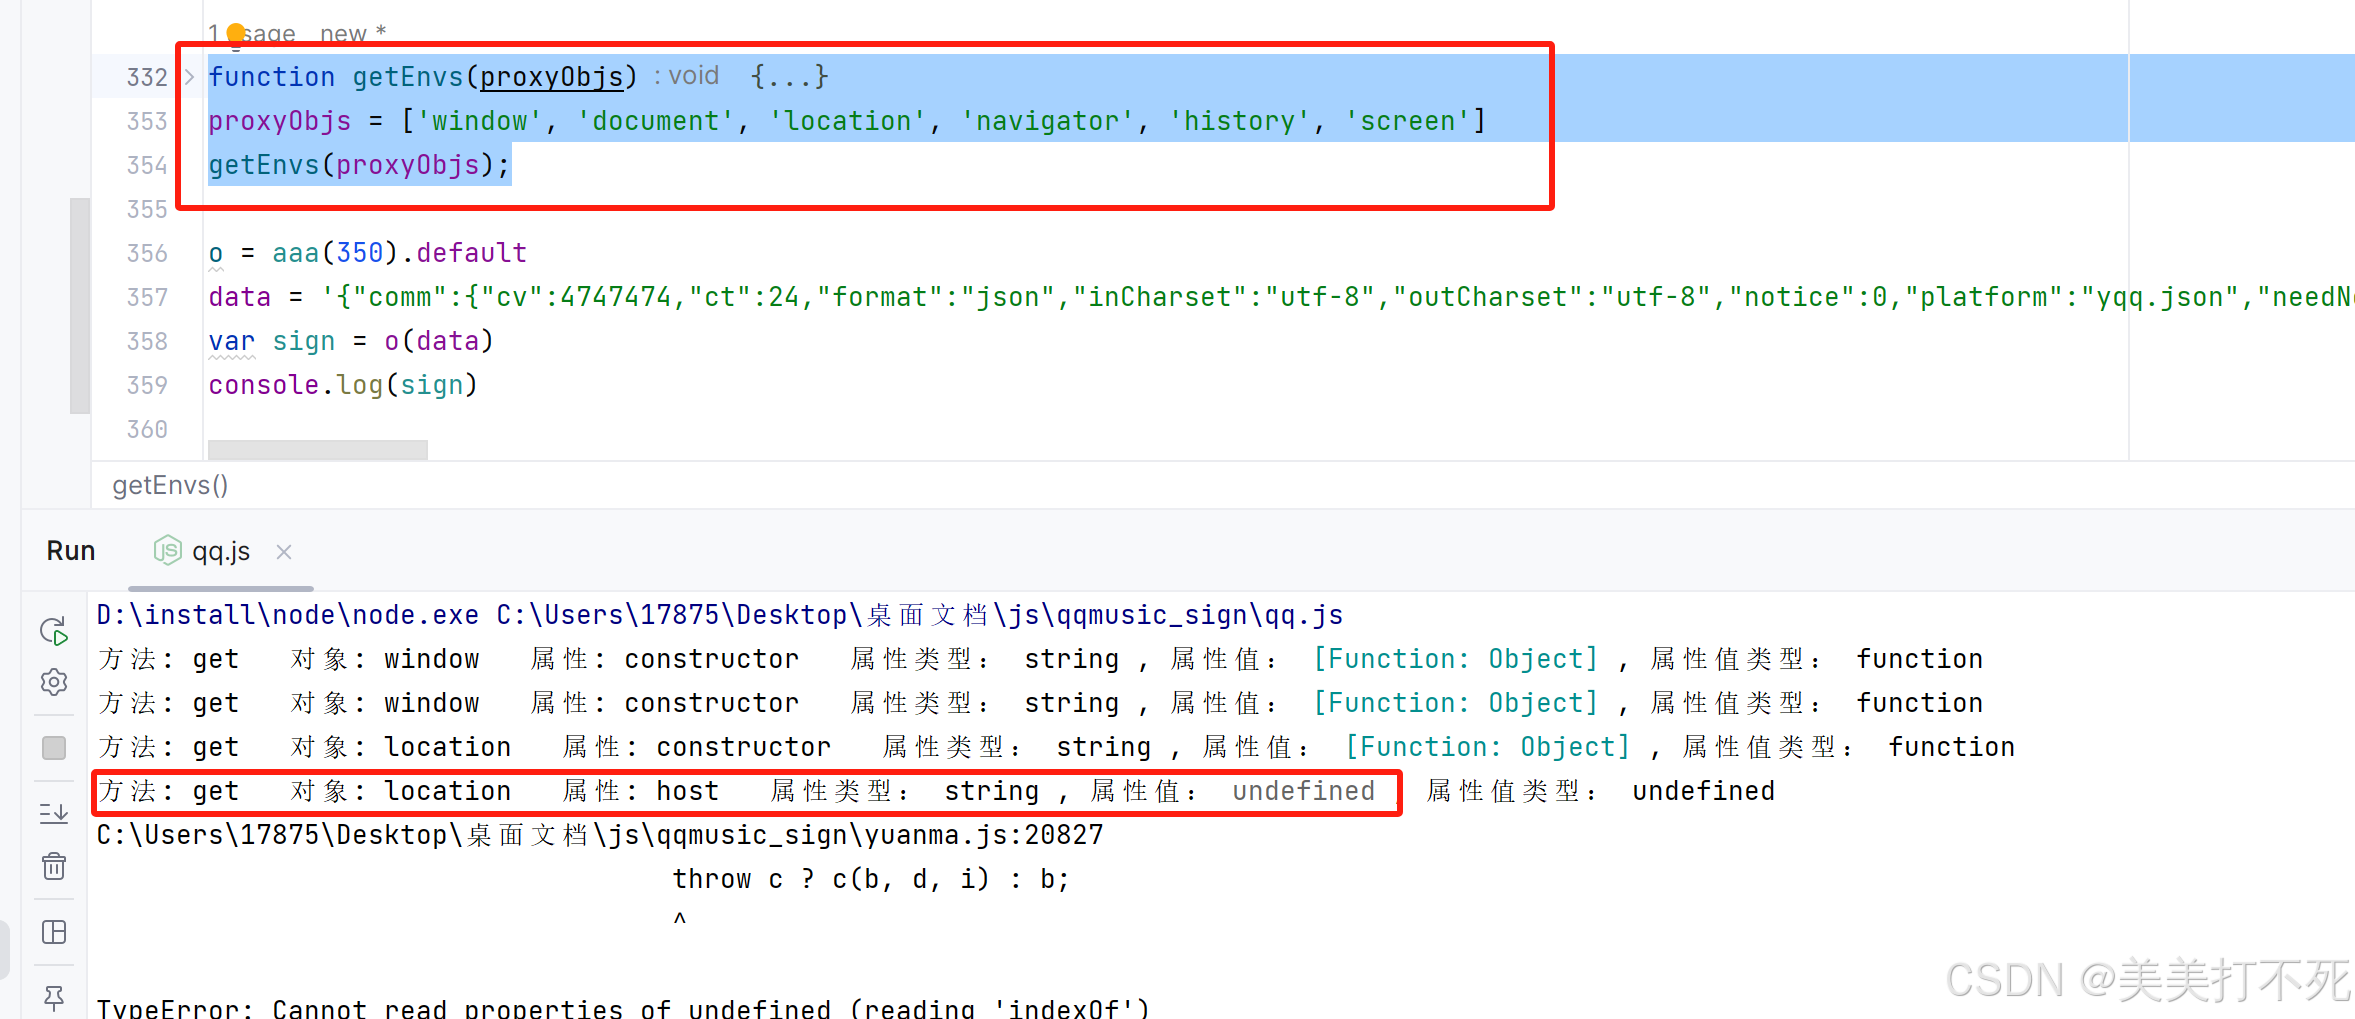Click the Node.js icon on qq.js tab
Screen dimensions: 2355x1019
(167, 550)
